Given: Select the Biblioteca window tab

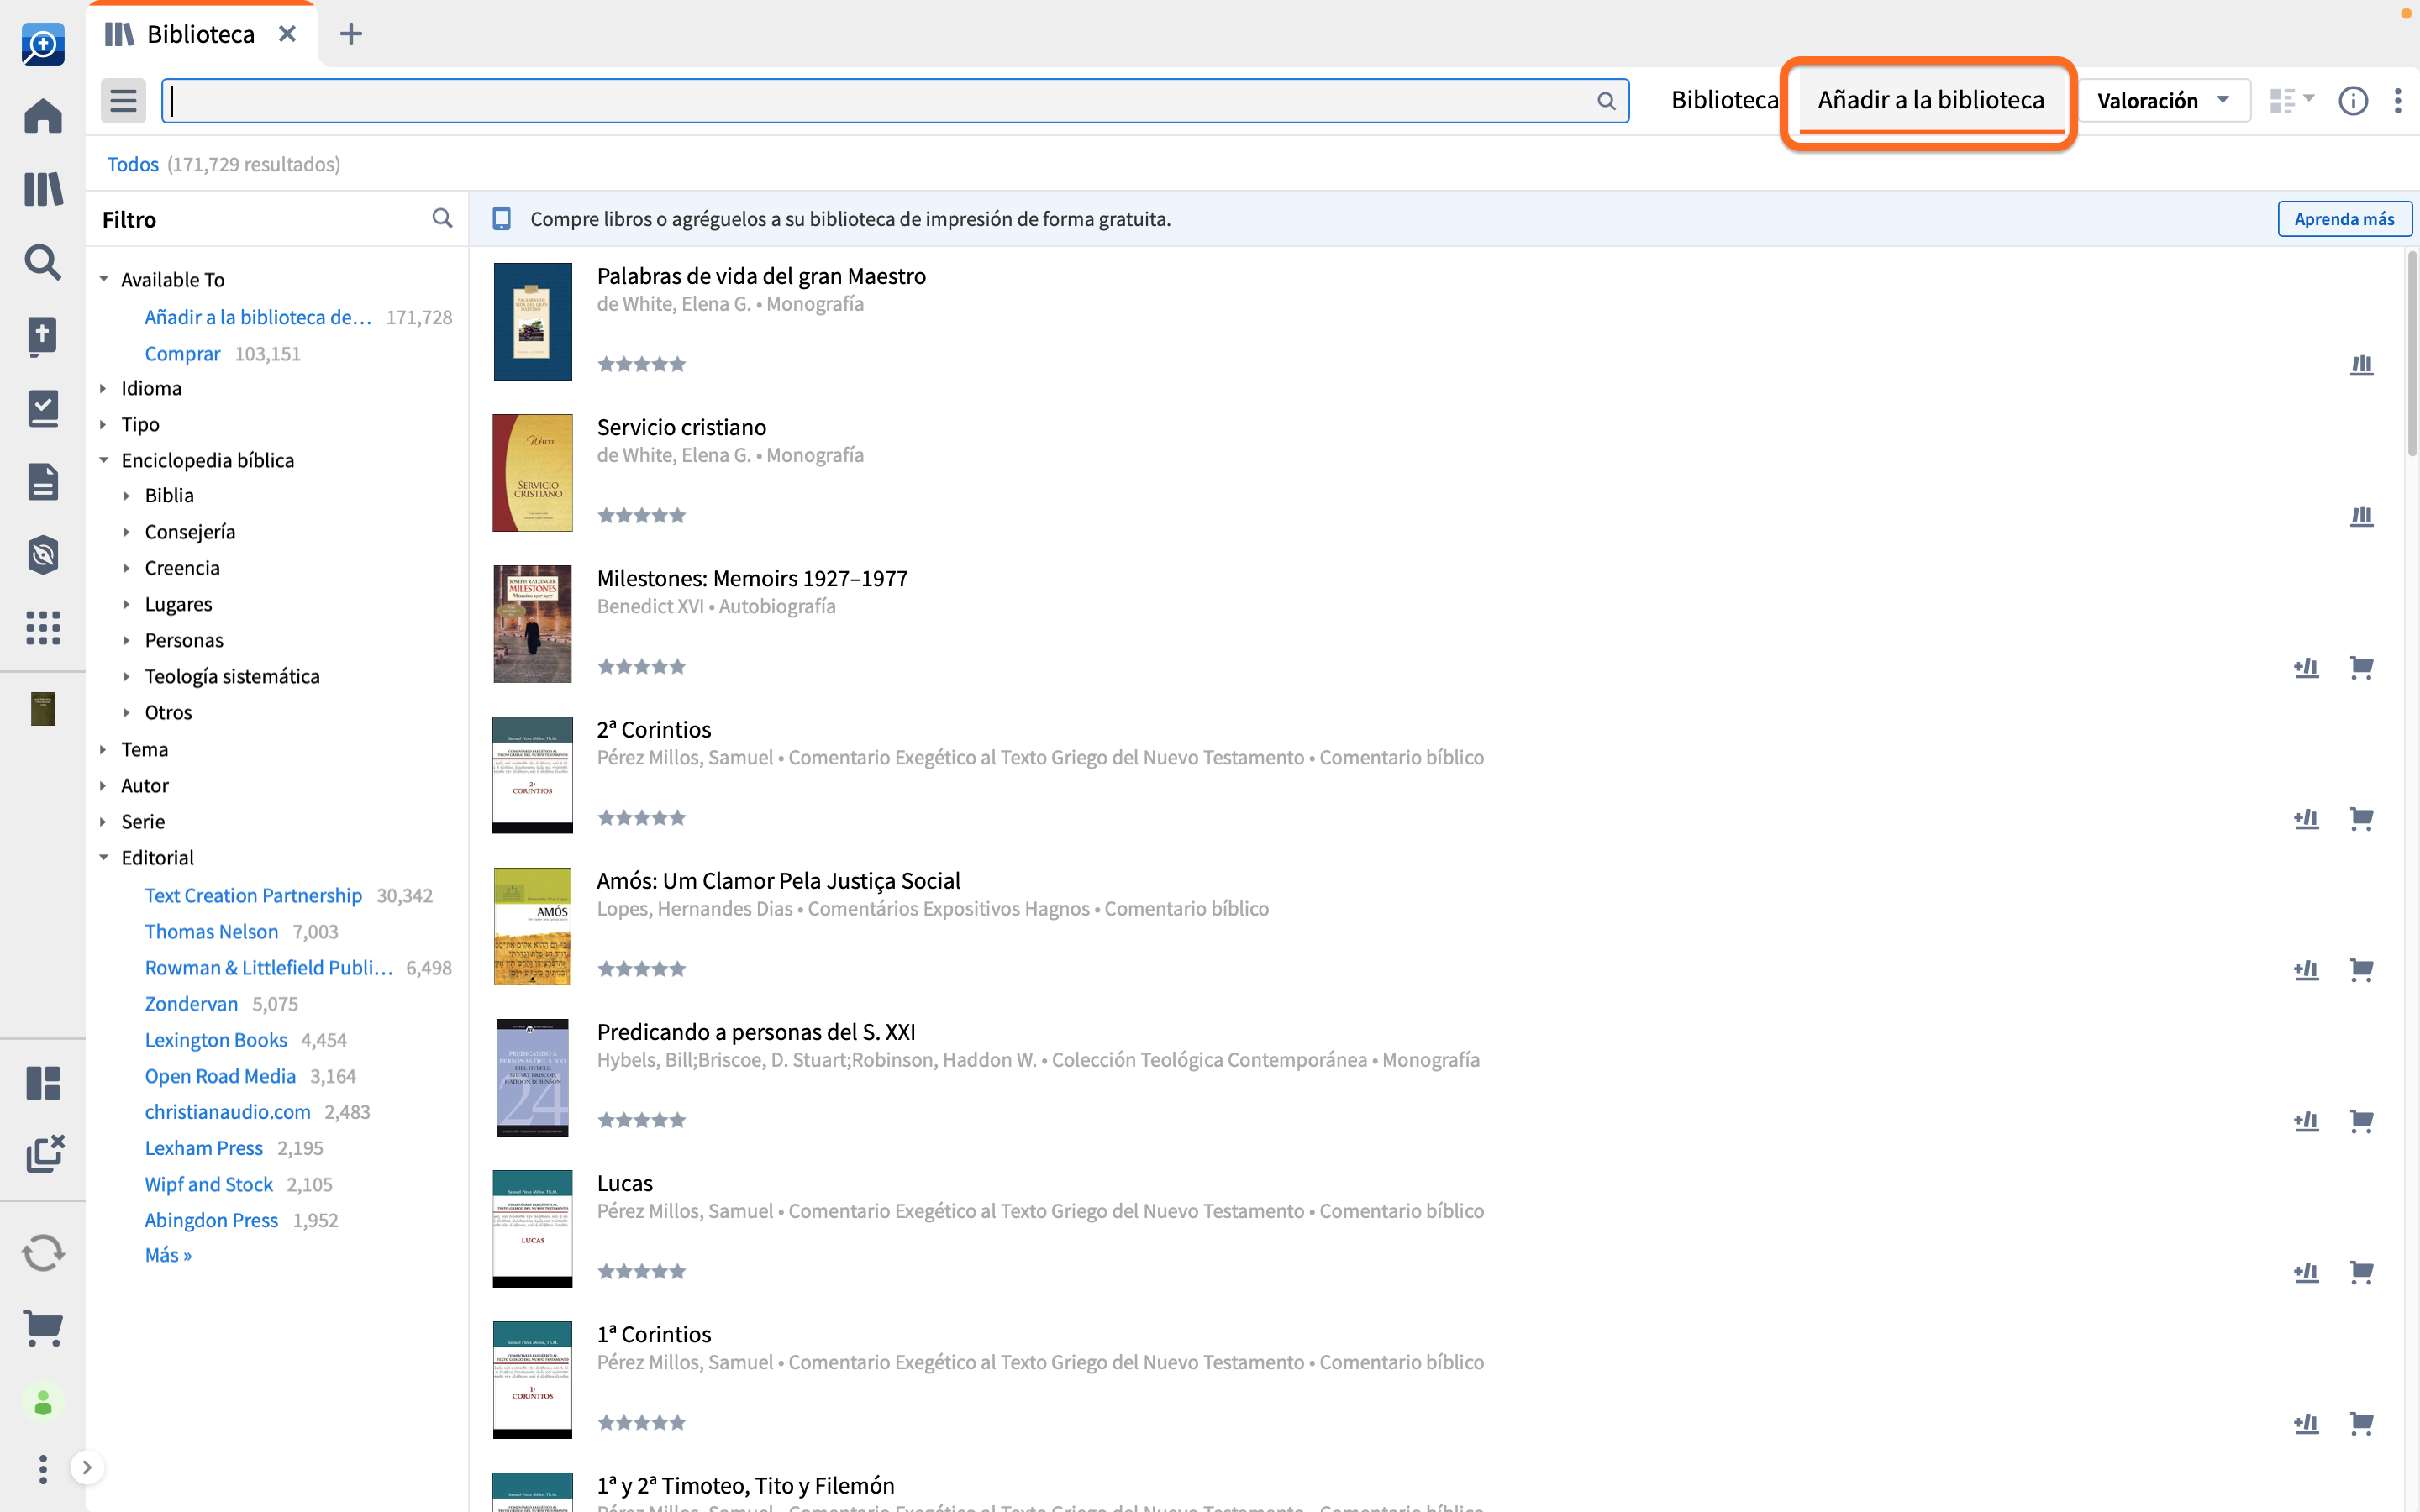Looking at the screenshot, I should point(200,34).
